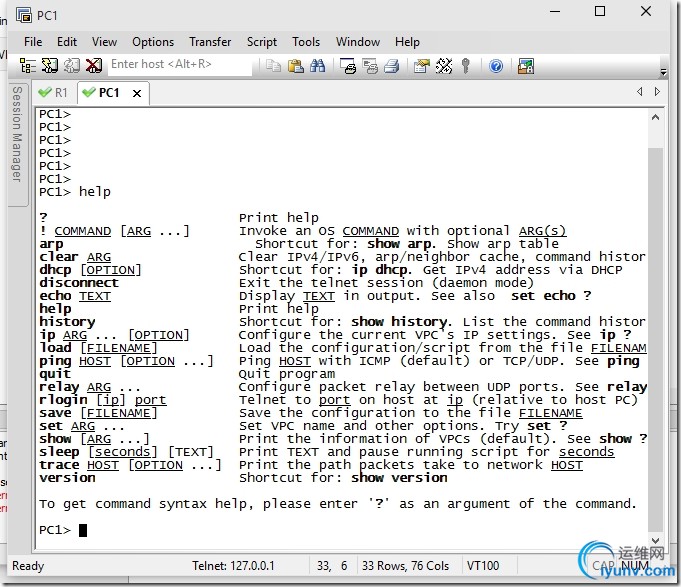Click the printer Print icon
This screenshot has height=587, width=681.
(392, 66)
